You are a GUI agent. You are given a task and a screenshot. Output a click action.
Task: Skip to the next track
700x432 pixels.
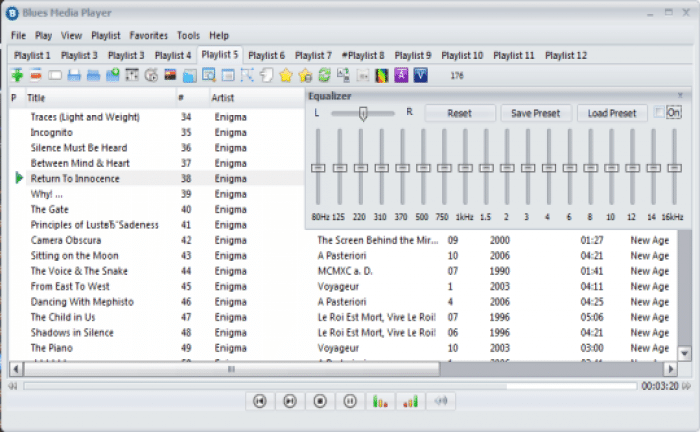[x=290, y=401]
